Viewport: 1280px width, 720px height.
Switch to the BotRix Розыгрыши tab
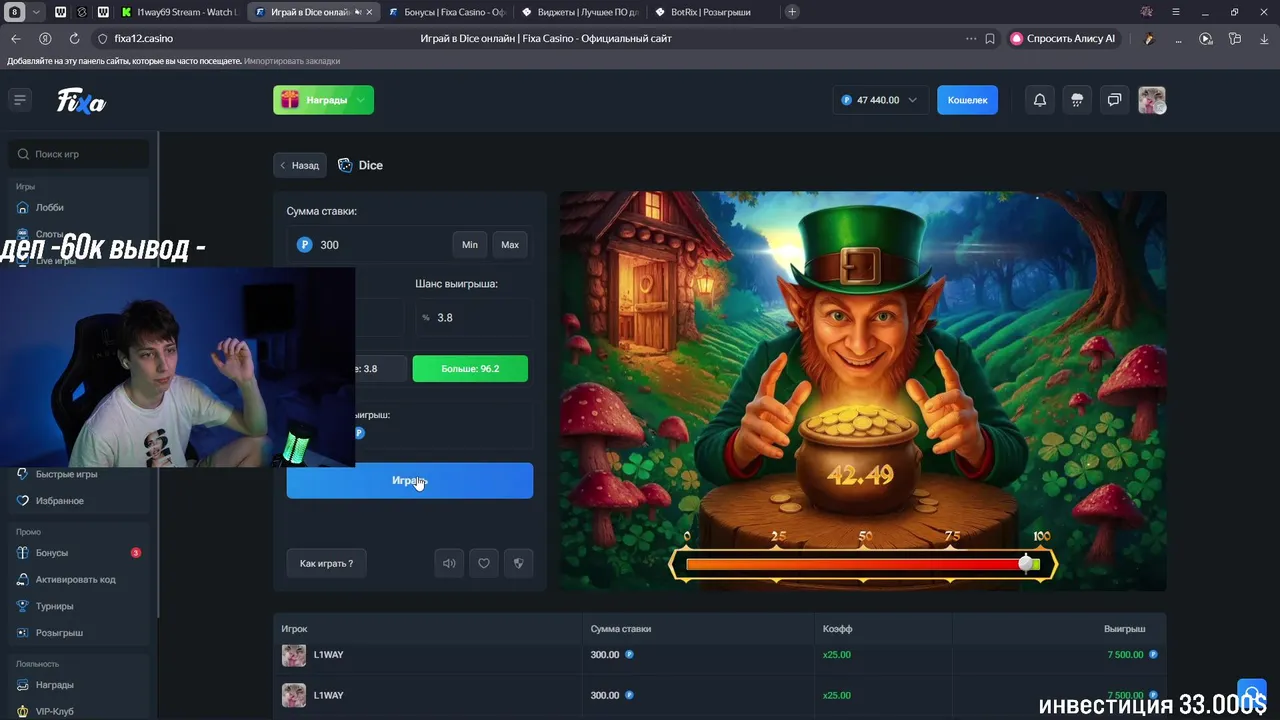[713, 12]
